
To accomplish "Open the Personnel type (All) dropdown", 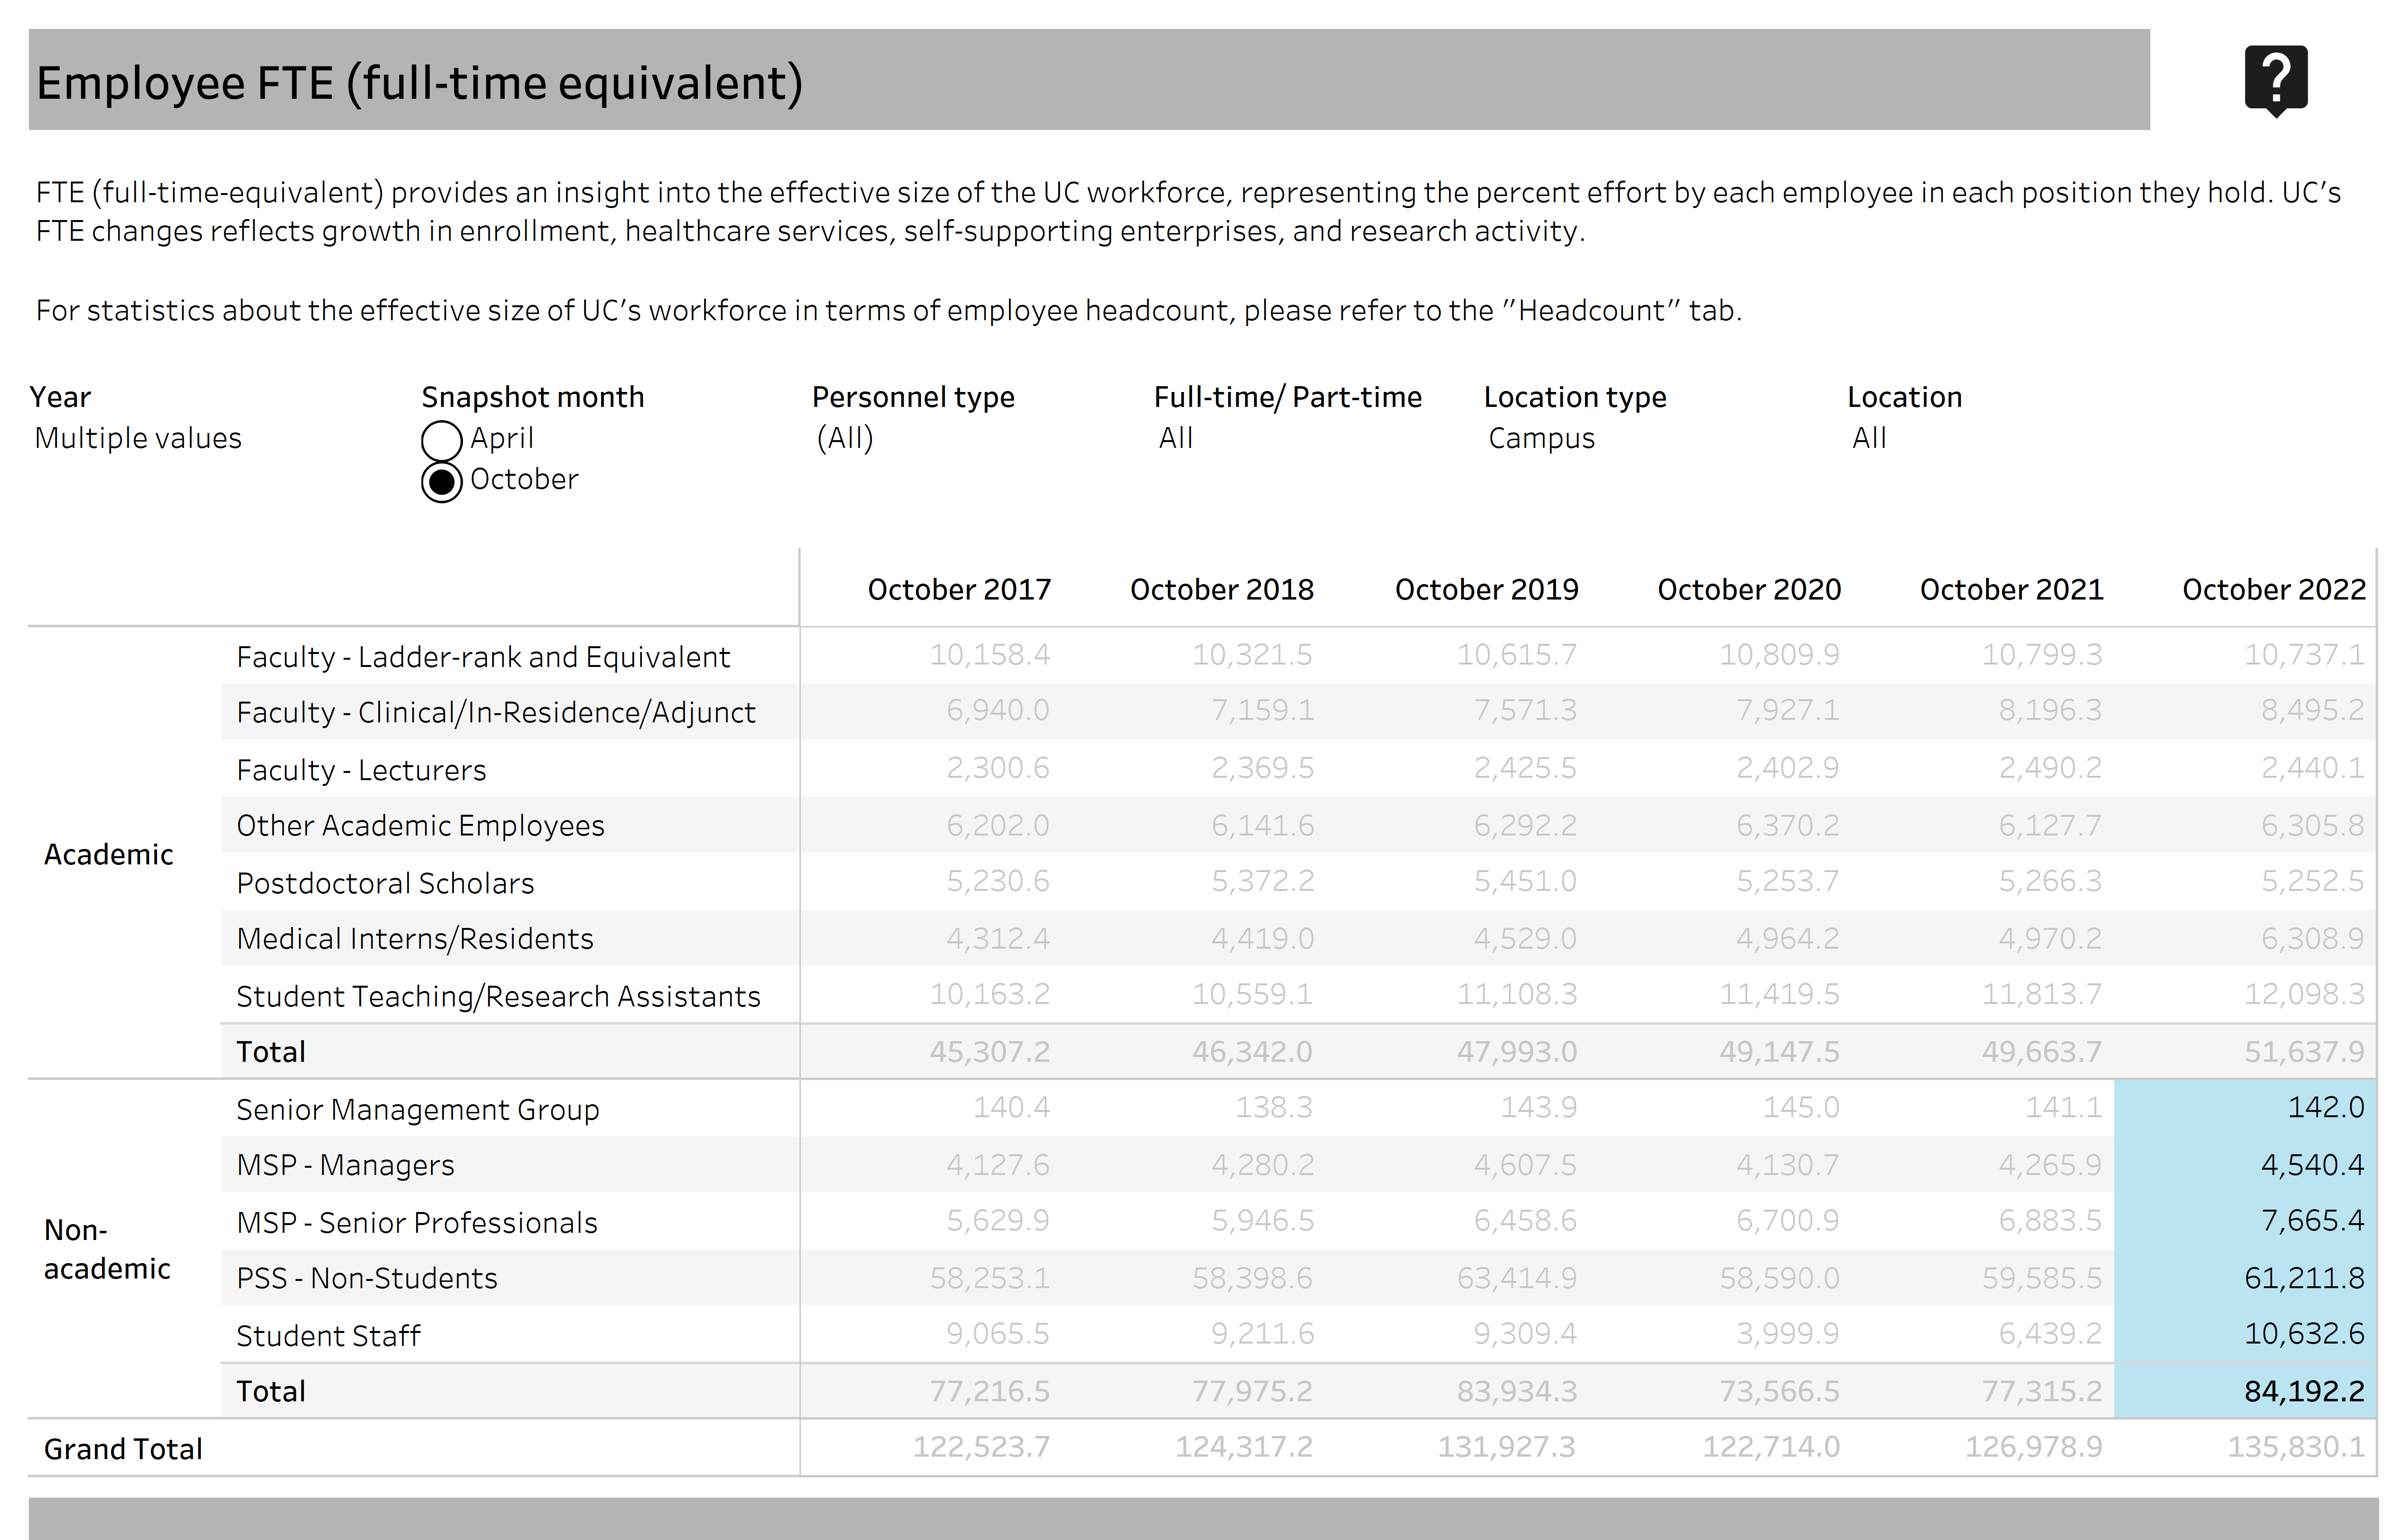I will click(845, 438).
